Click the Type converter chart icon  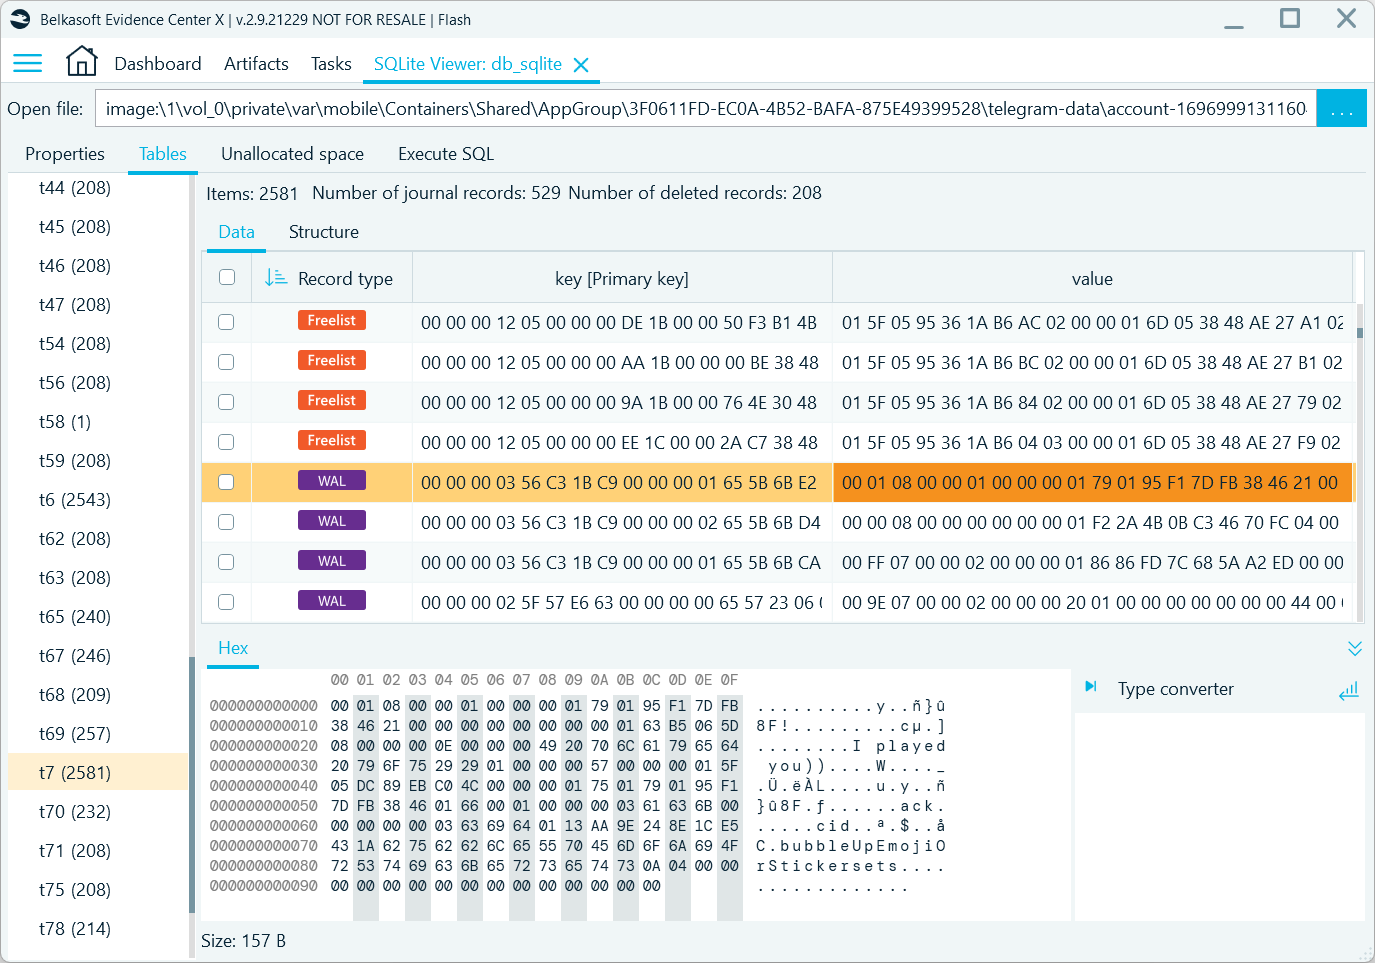tap(1348, 690)
